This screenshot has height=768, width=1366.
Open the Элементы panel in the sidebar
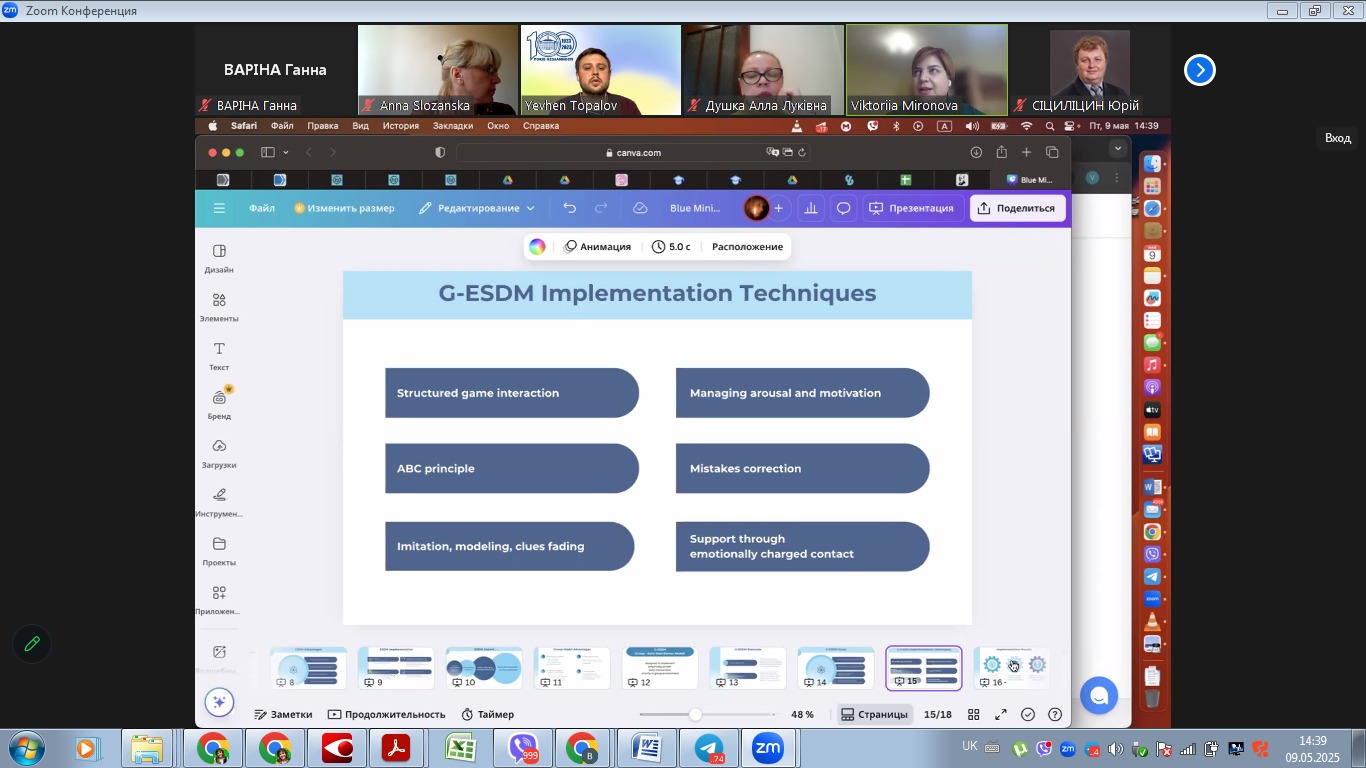point(219,306)
